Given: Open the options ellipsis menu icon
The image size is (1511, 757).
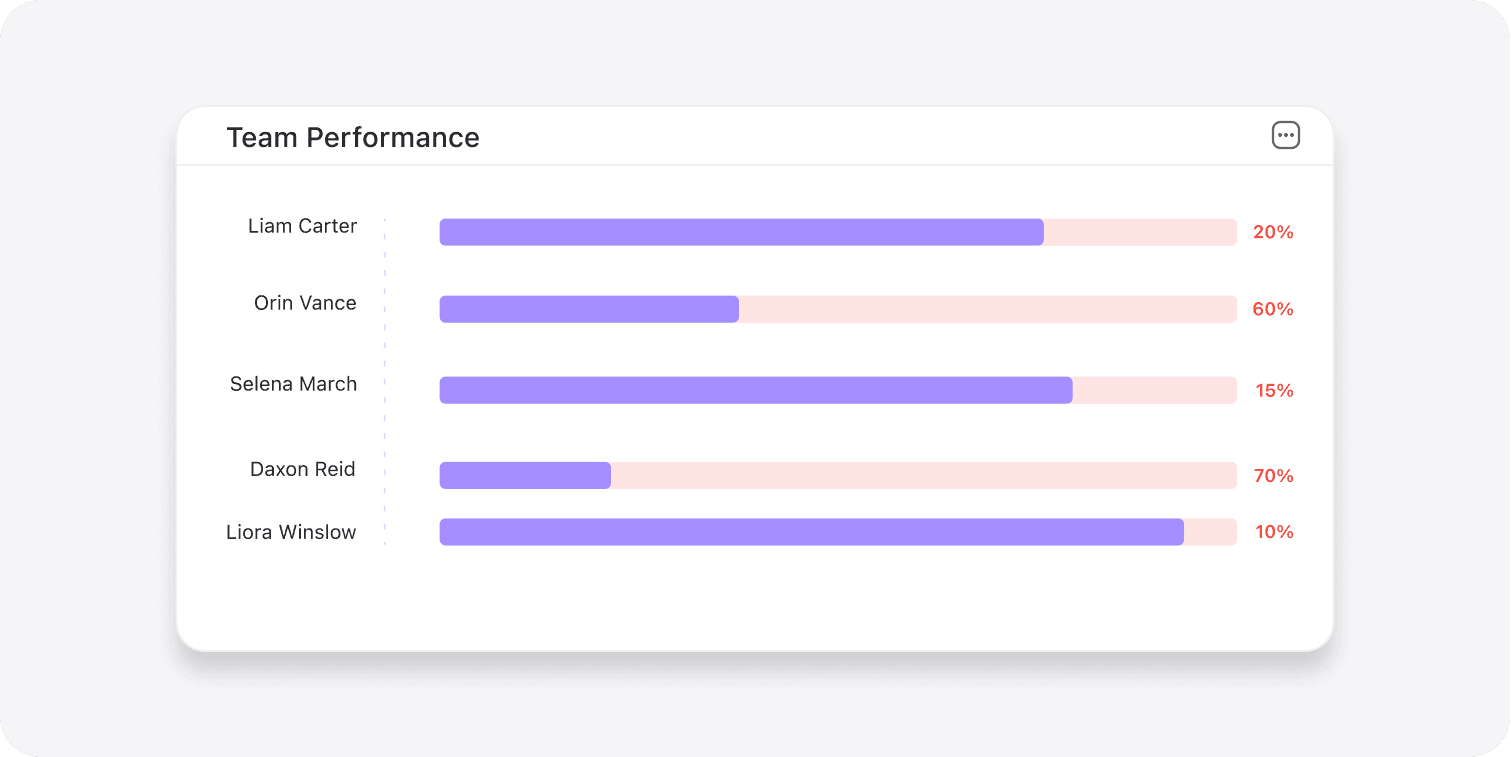Looking at the screenshot, I should tap(1286, 134).
